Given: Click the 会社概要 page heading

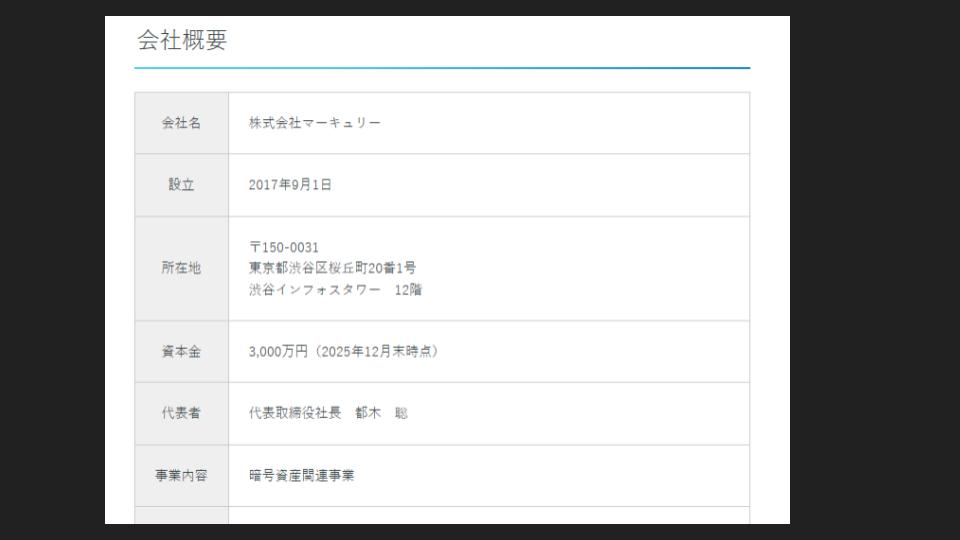Looking at the screenshot, I should (181, 40).
